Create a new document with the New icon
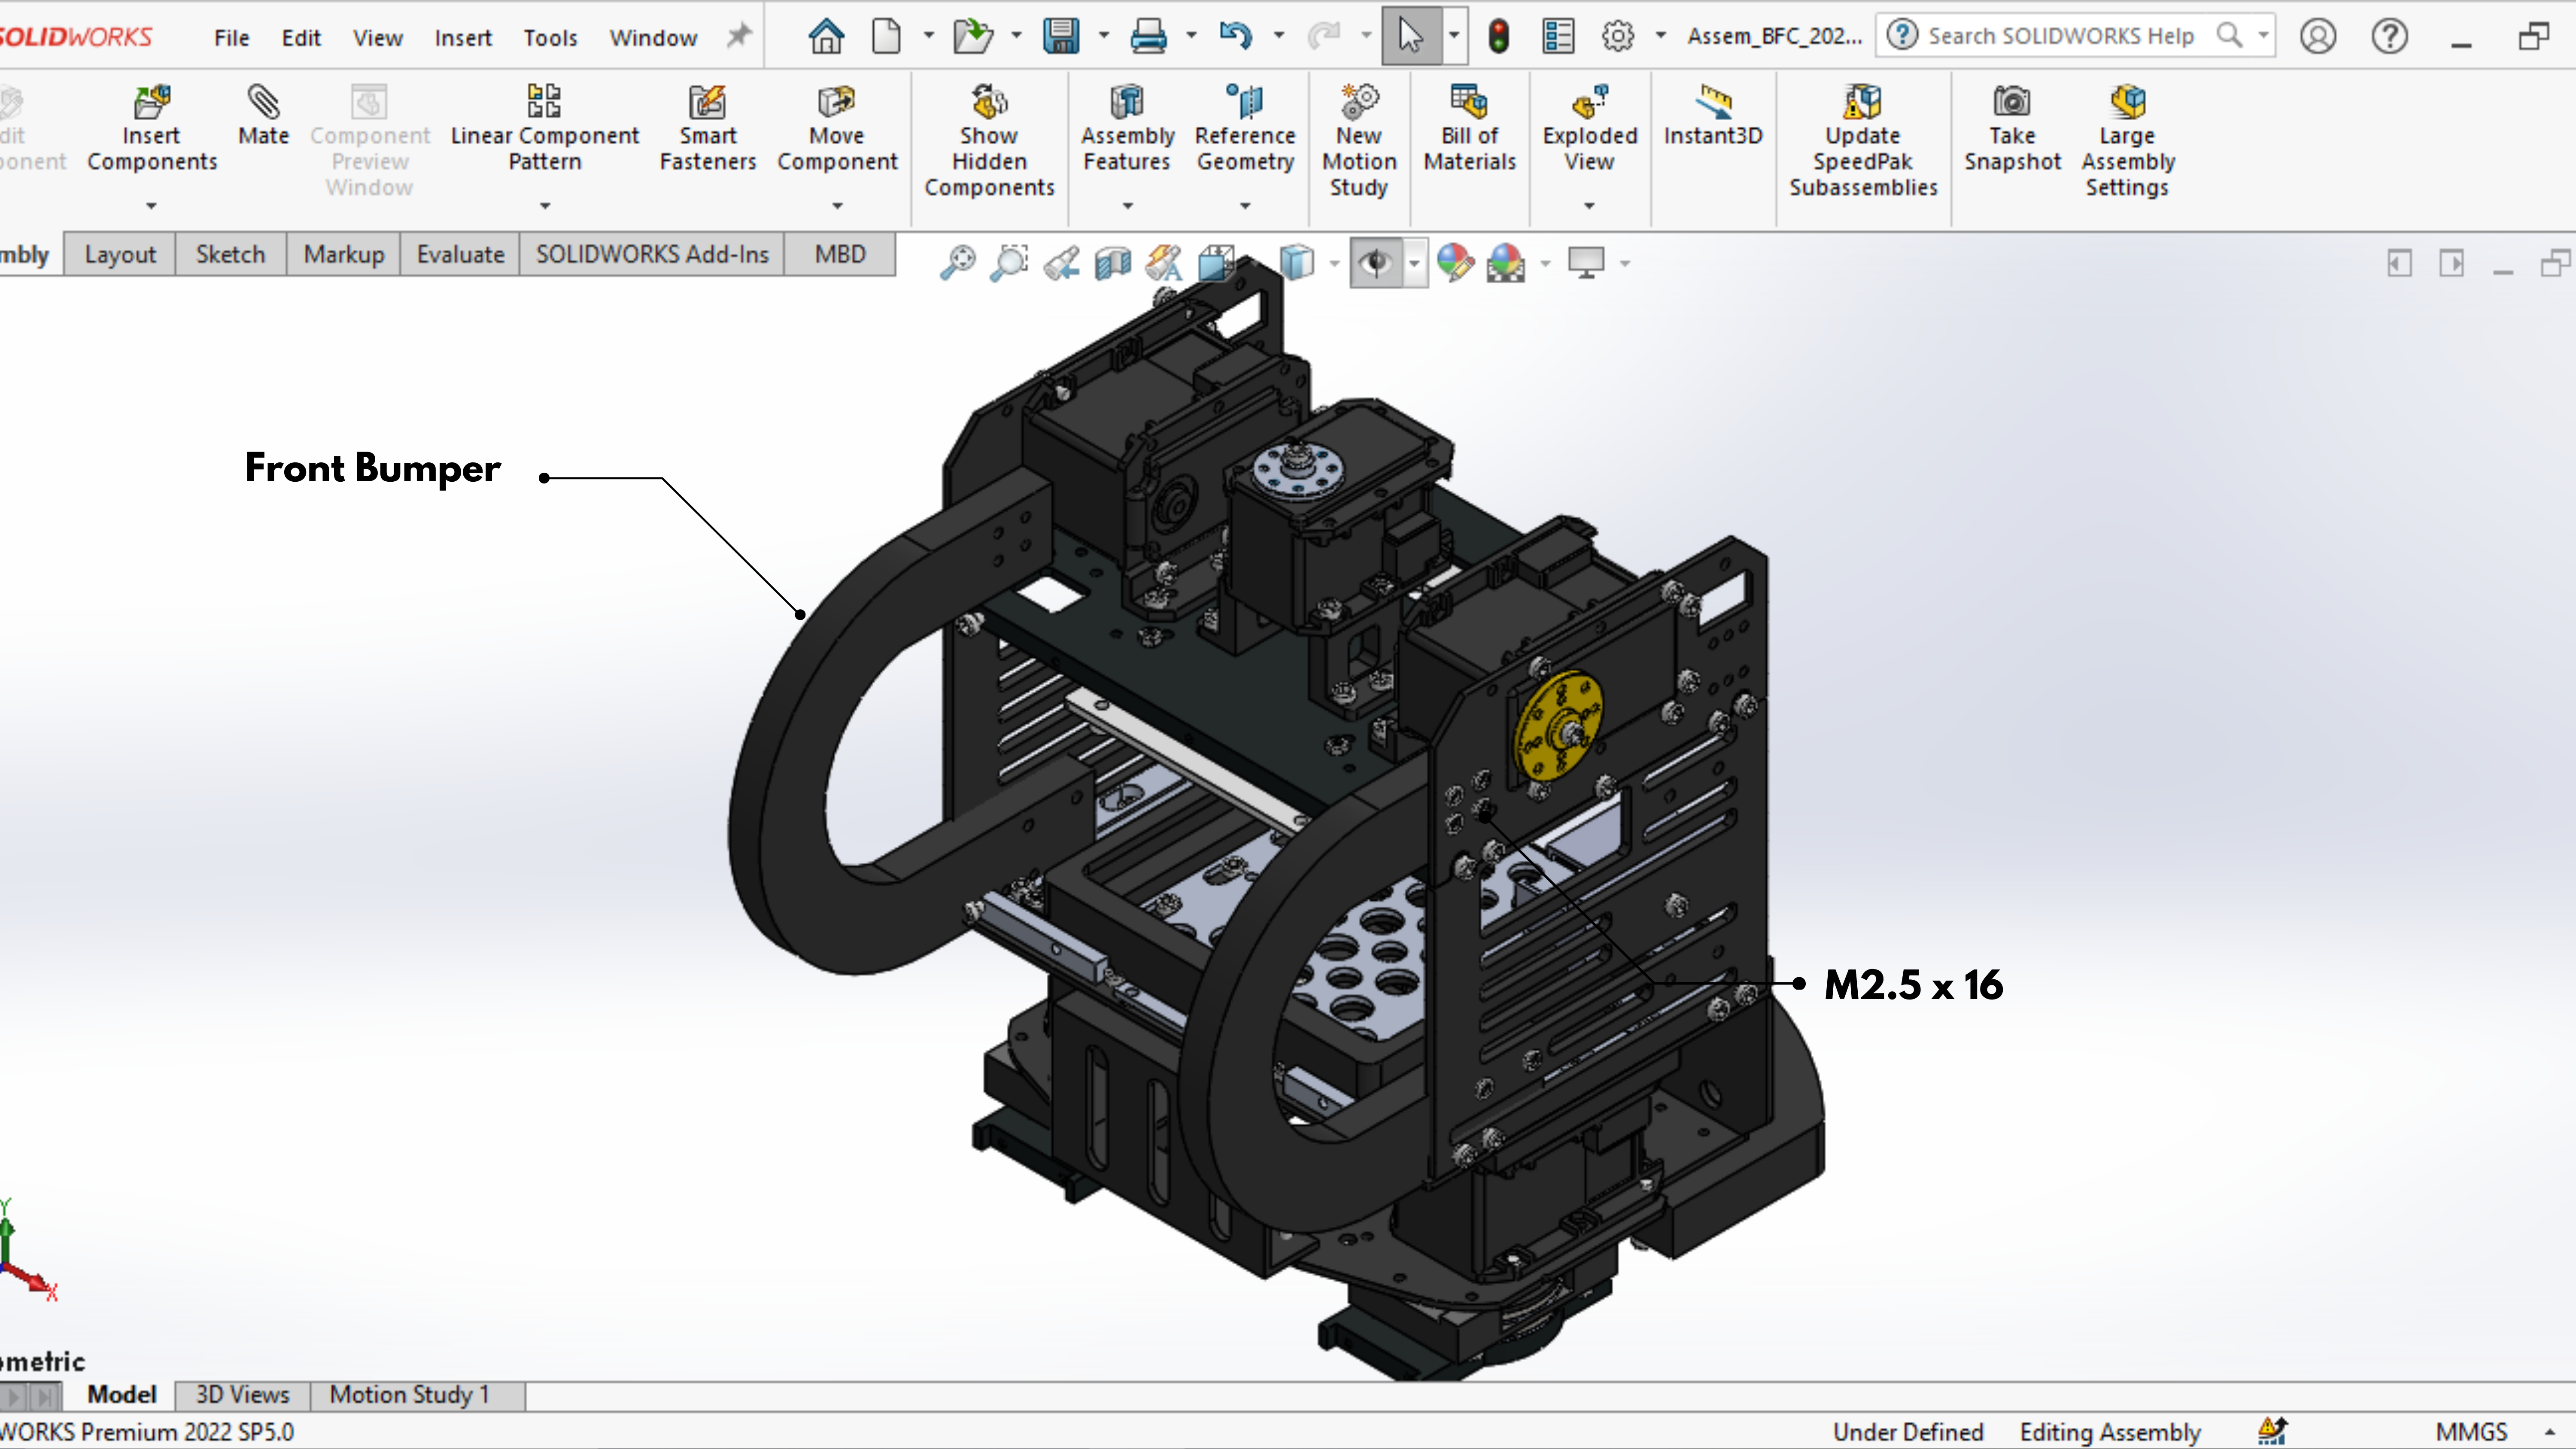Viewport: 2576px width, 1449px height. pyautogui.click(x=886, y=37)
